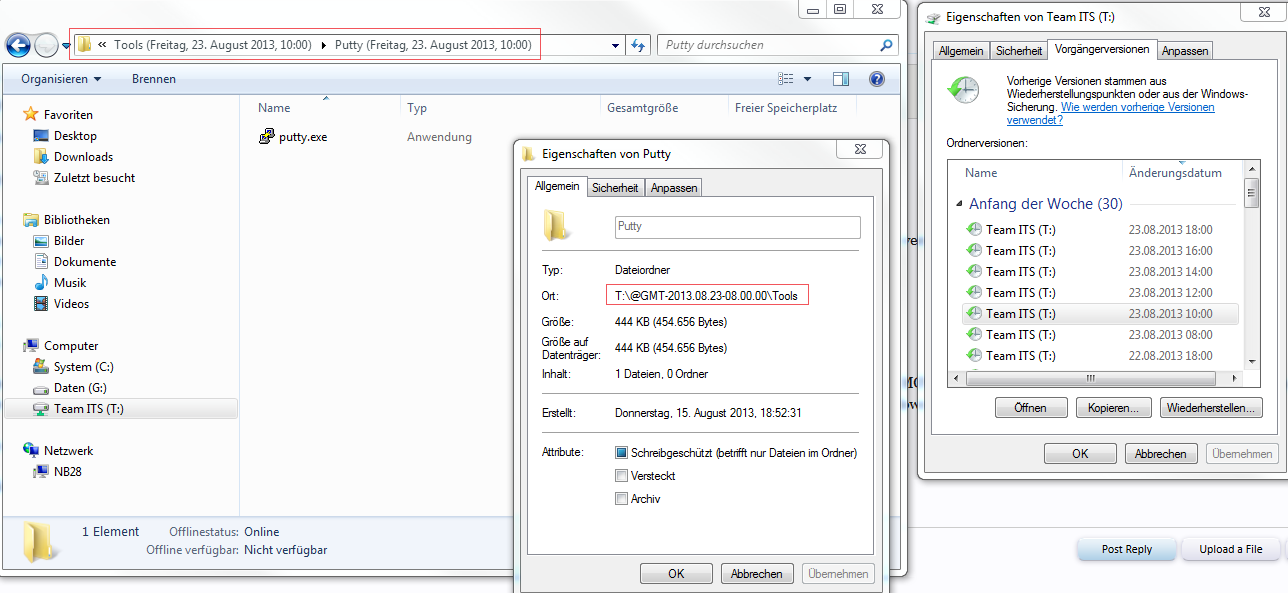
Task: Click the Tools breadcrumb in address bar
Action: [212, 45]
